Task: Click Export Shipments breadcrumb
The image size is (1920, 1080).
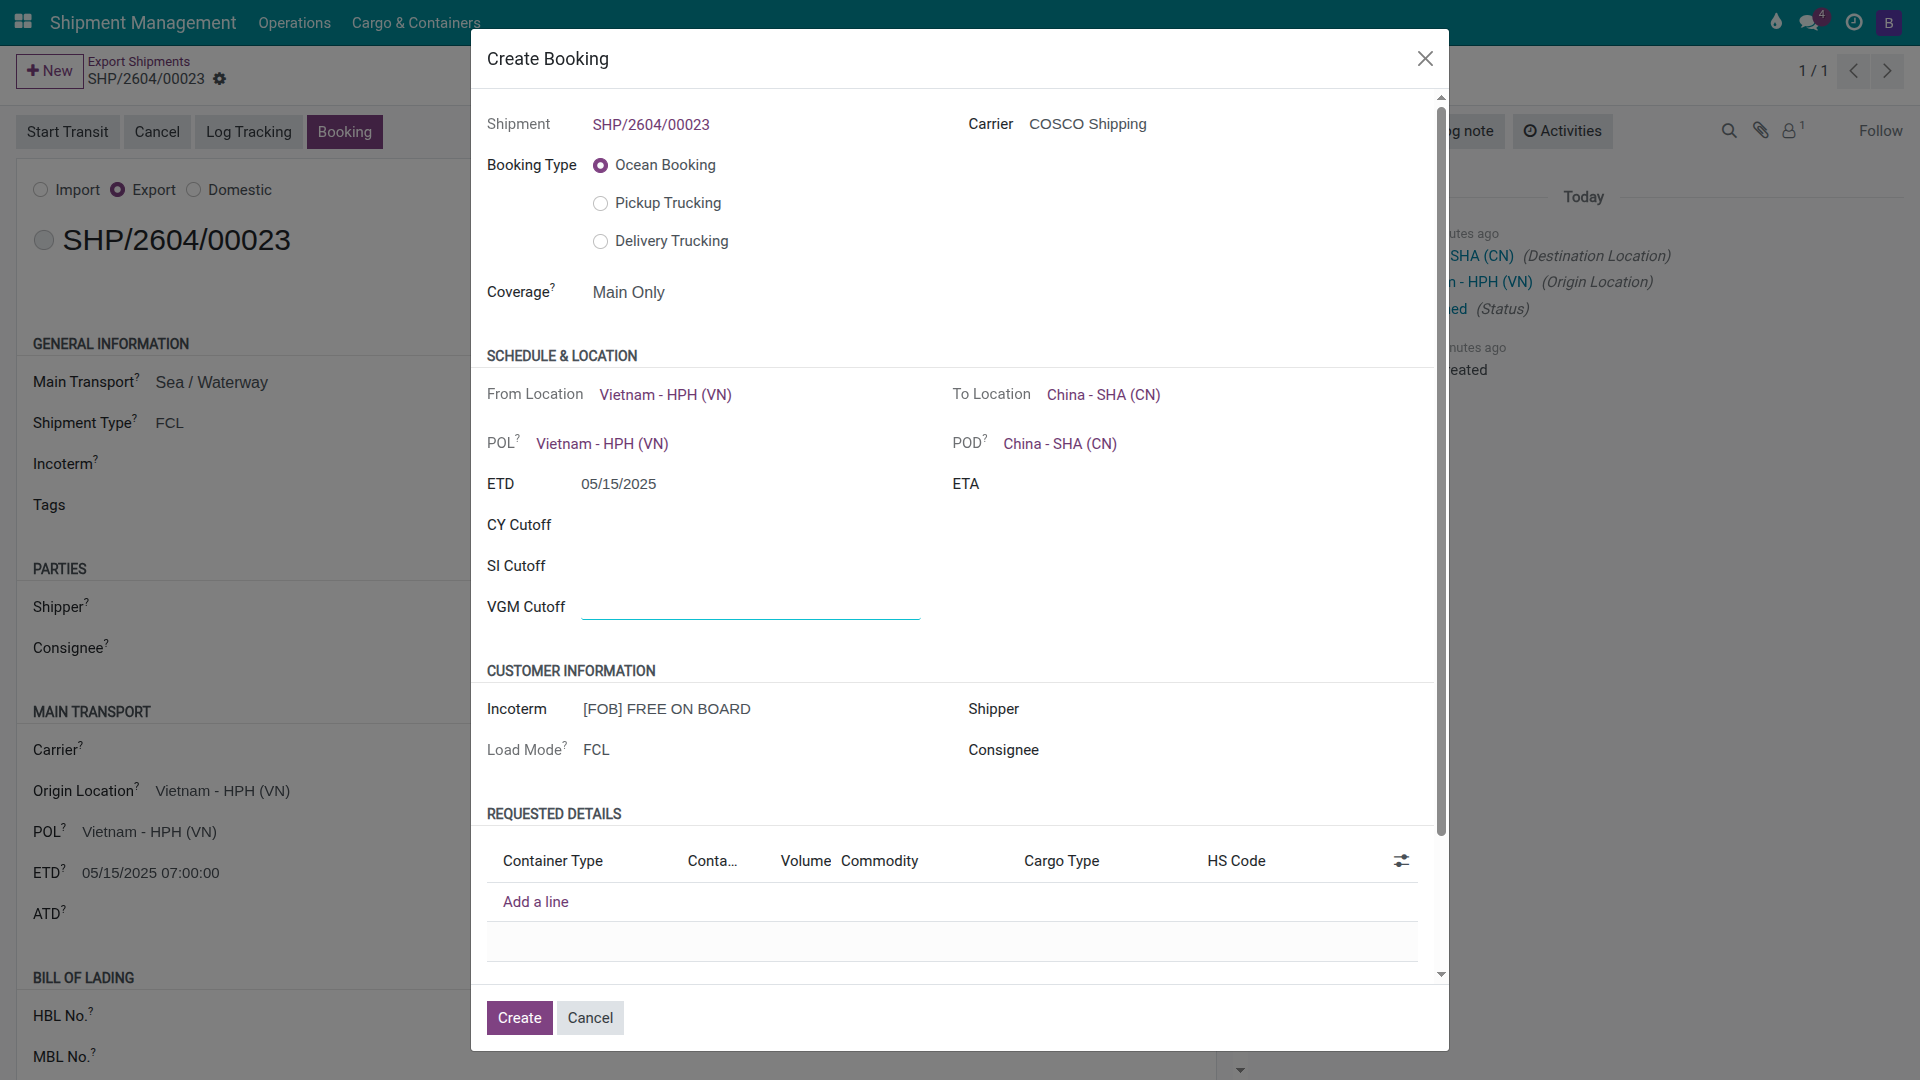Action: coord(139,61)
